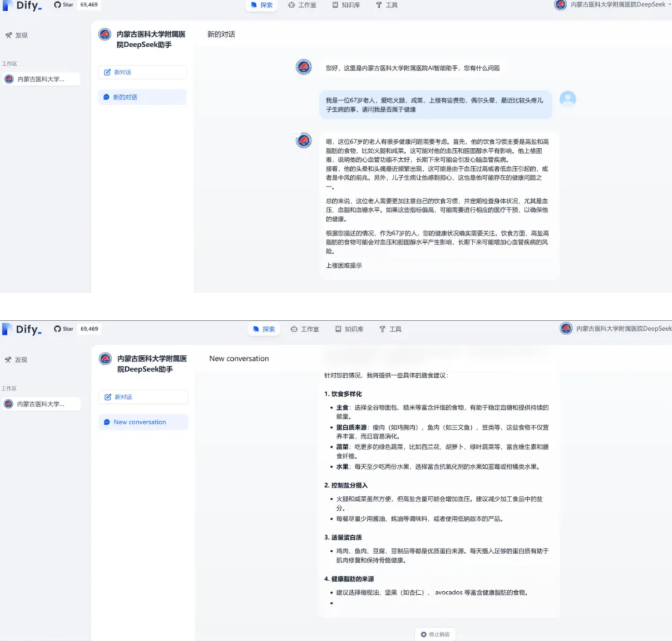Click the assistant greeting message bubble
Viewport: 672px width, 641px height.
[x=412, y=68]
